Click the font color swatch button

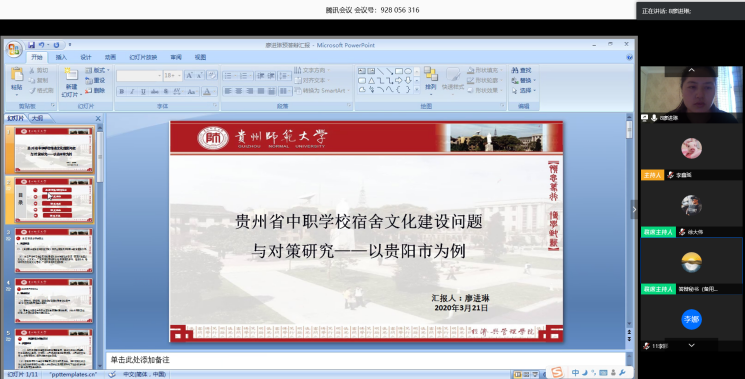click(208, 91)
